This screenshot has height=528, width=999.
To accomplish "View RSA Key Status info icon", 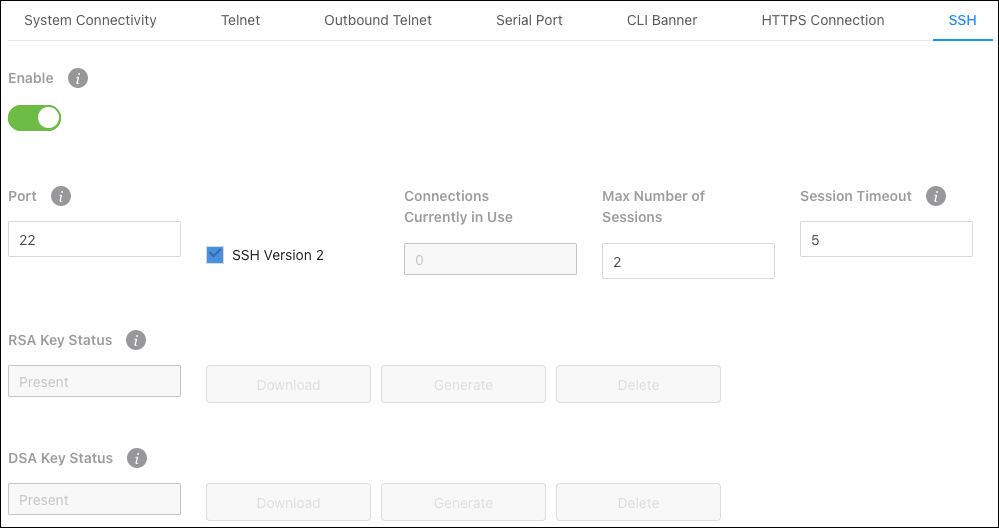I will coord(136,340).
